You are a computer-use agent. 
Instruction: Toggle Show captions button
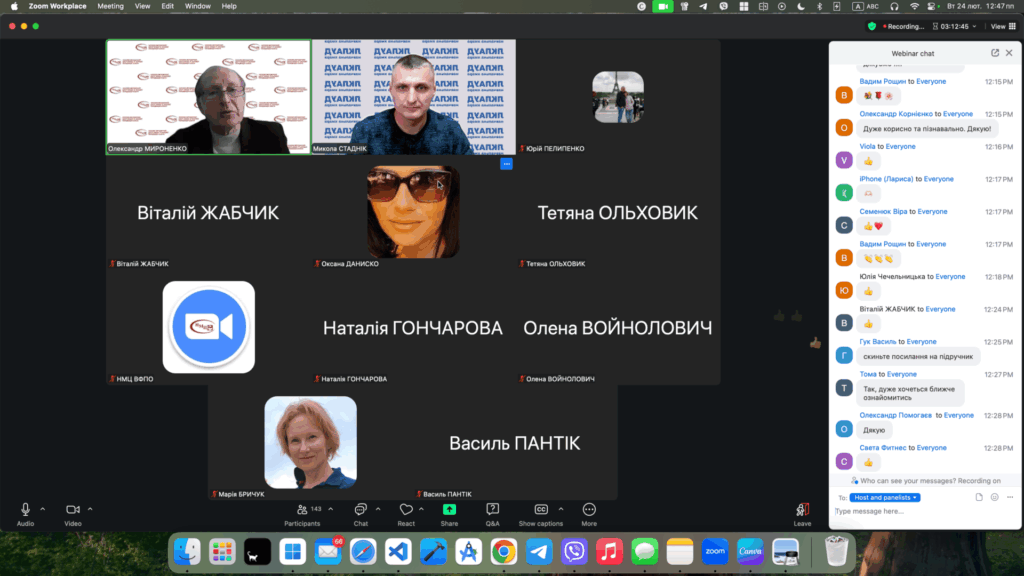tap(541, 510)
